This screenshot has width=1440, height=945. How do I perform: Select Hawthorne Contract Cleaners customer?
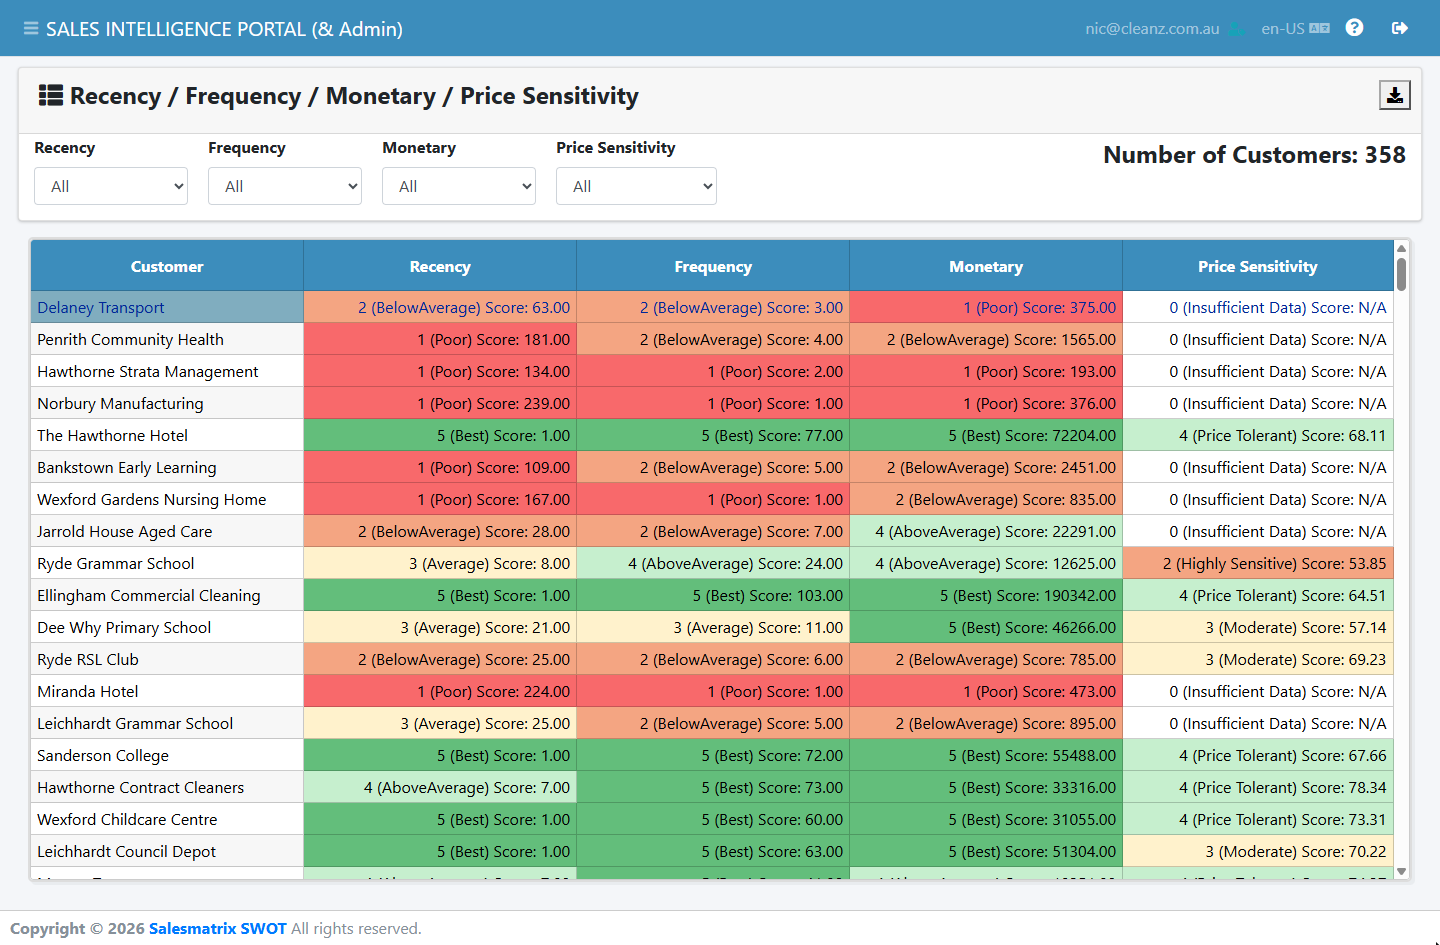[x=167, y=787]
